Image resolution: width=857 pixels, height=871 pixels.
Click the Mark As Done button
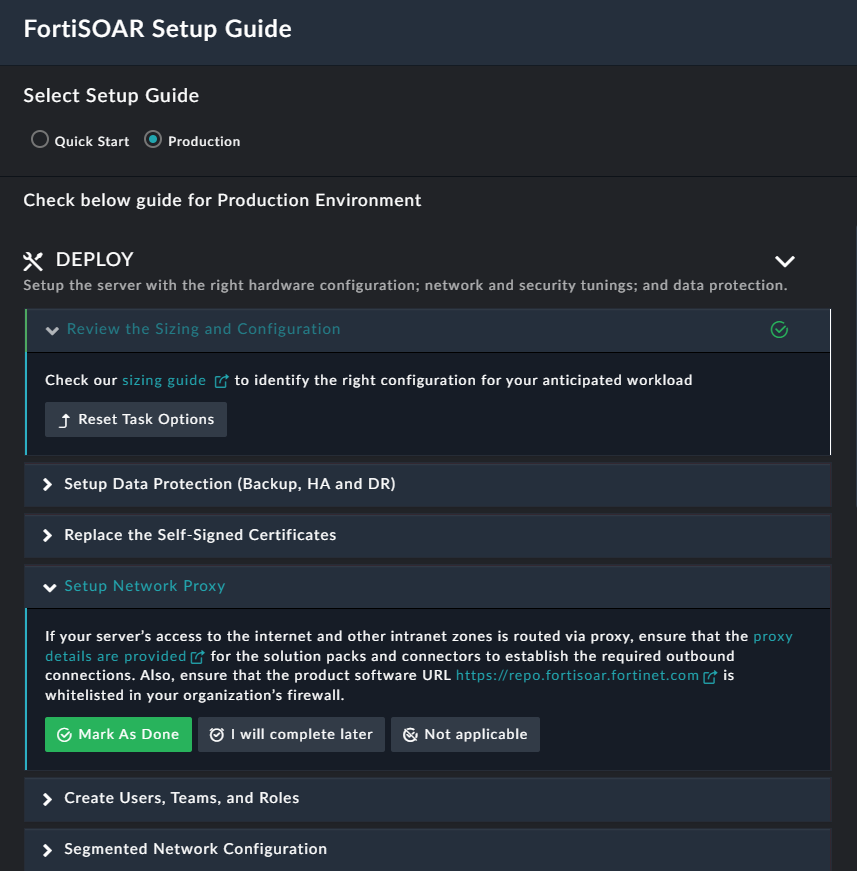tap(118, 734)
